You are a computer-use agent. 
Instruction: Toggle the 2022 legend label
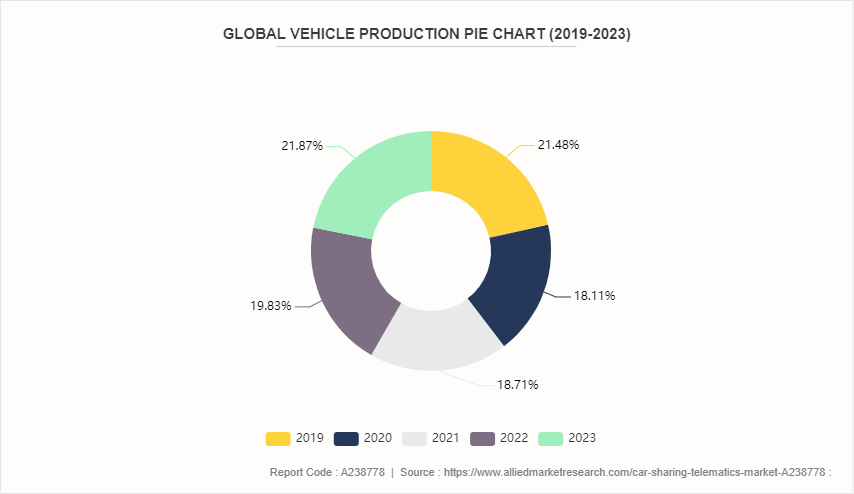point(515,438)
